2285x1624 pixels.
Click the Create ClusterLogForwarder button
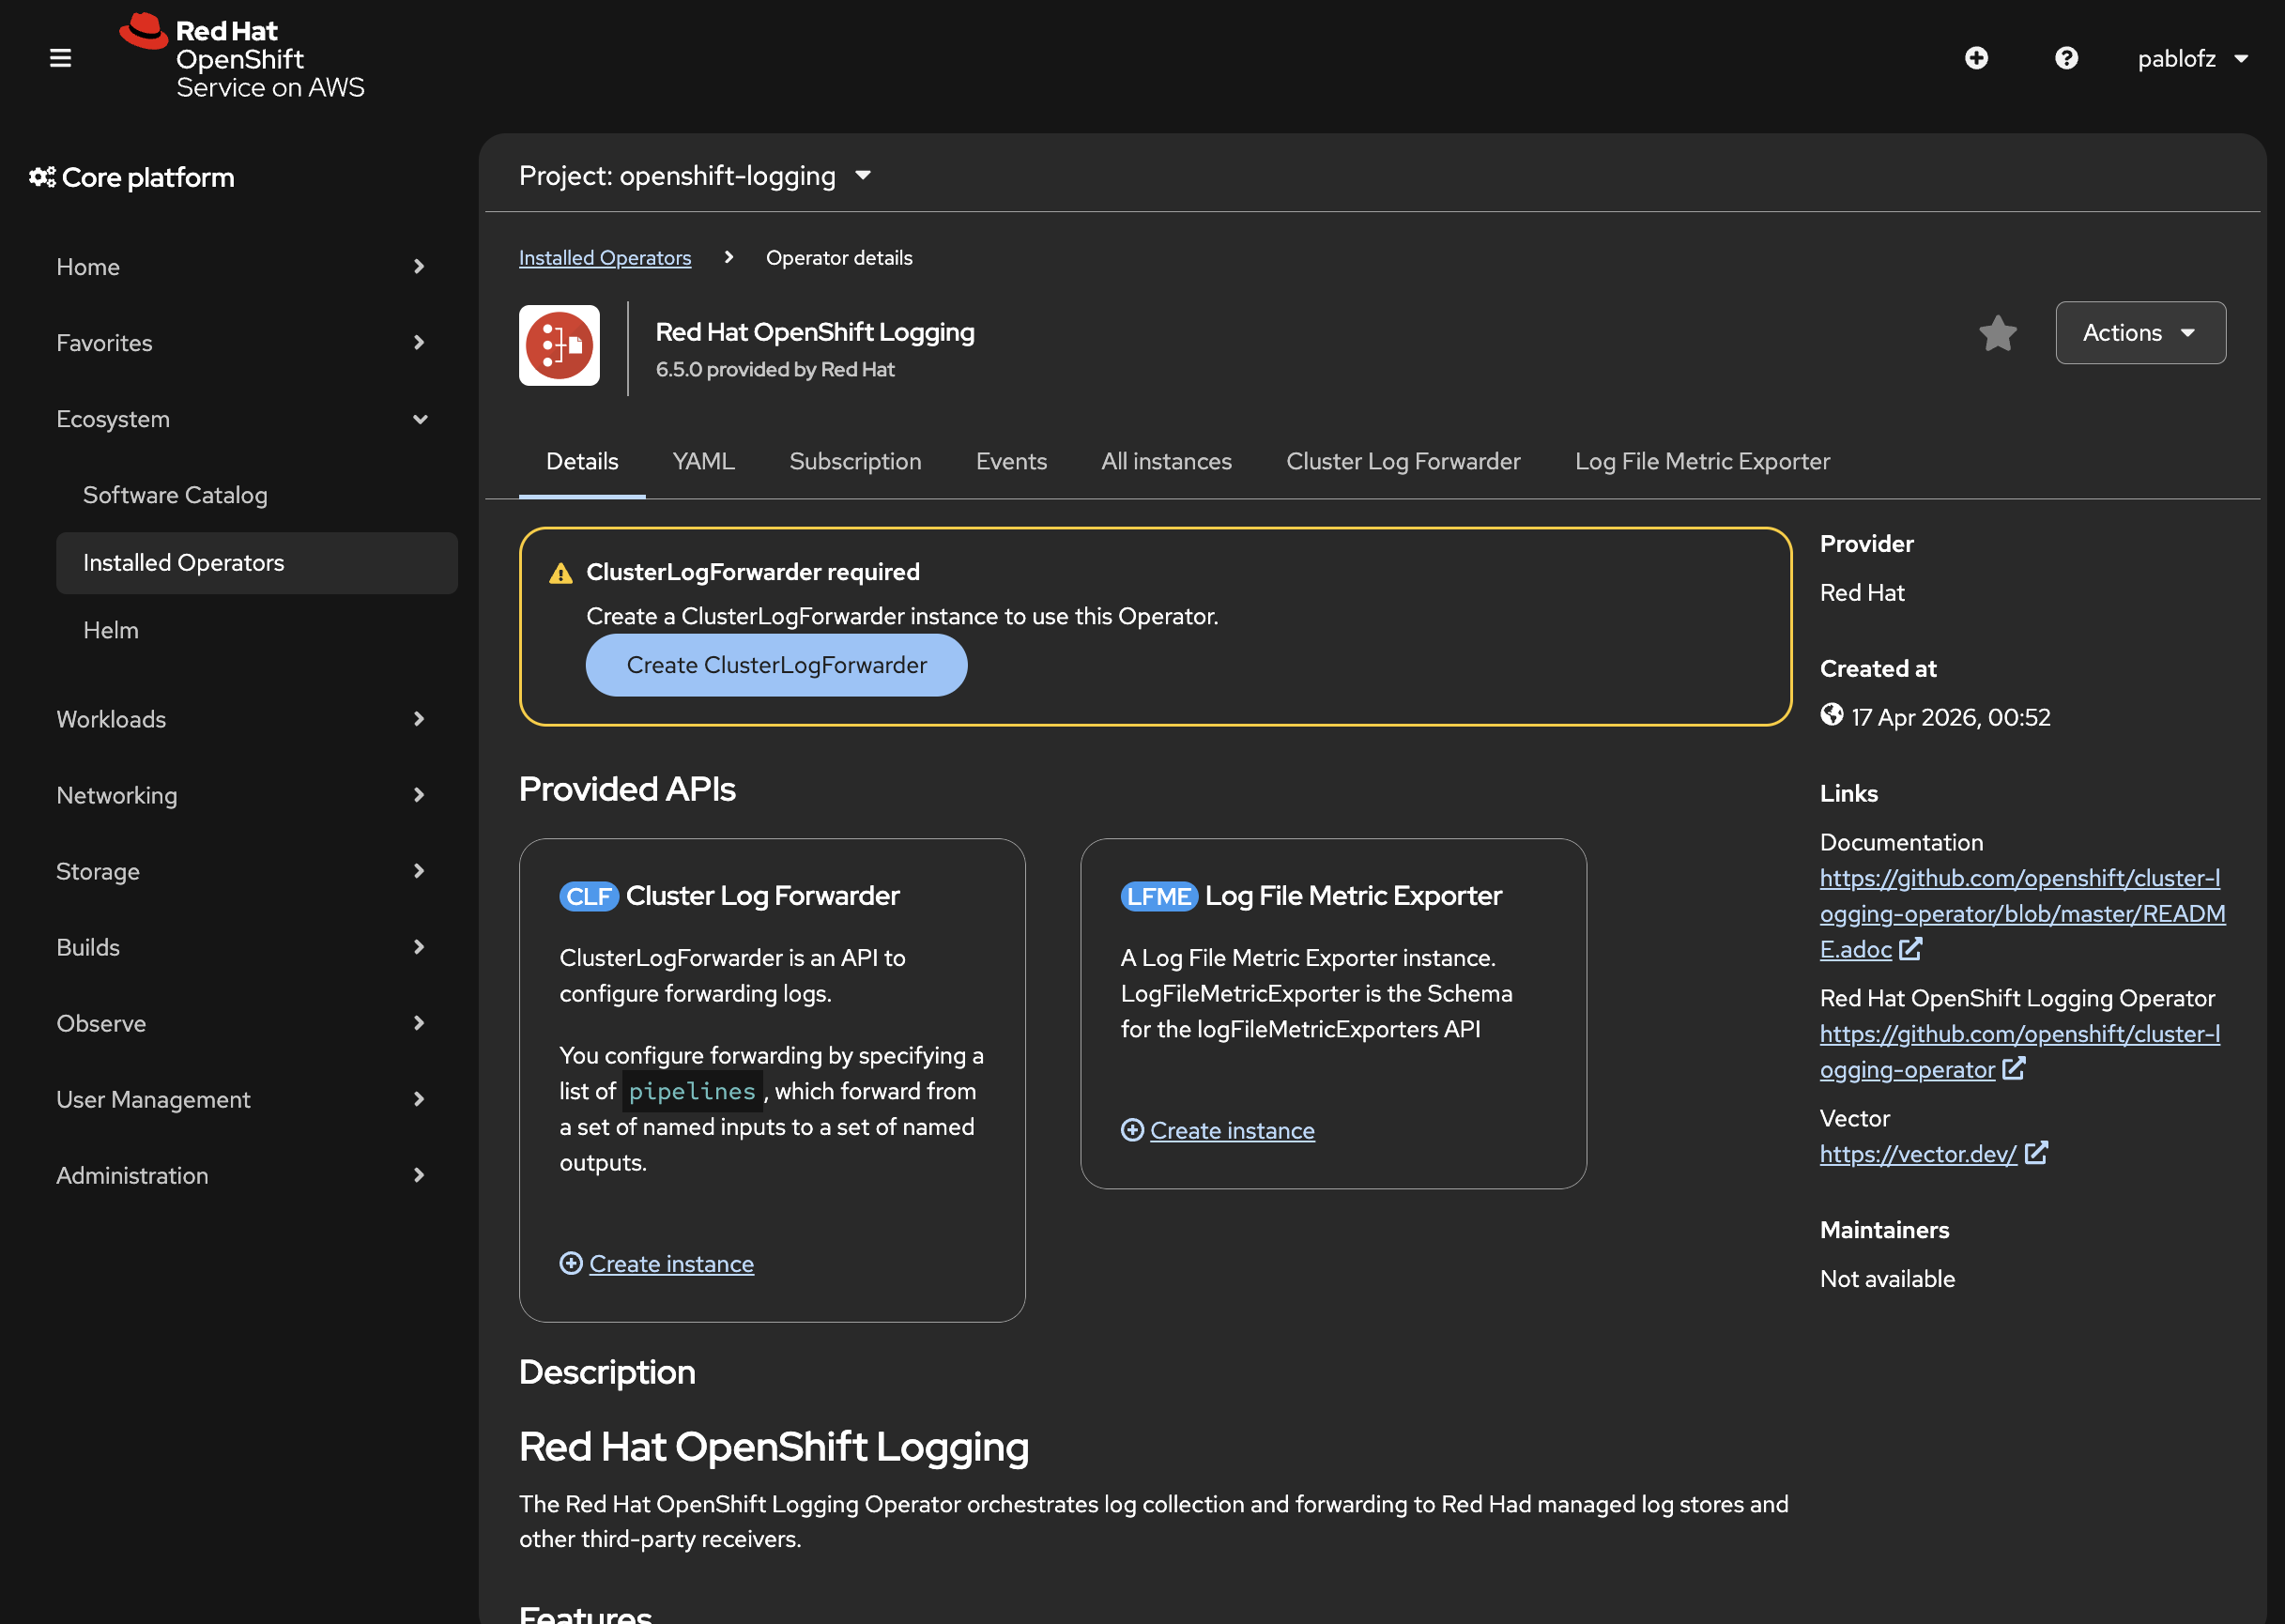click(x=776, y=665)
